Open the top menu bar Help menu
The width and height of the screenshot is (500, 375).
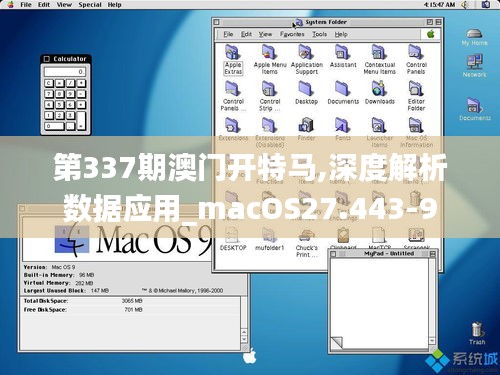114,5
